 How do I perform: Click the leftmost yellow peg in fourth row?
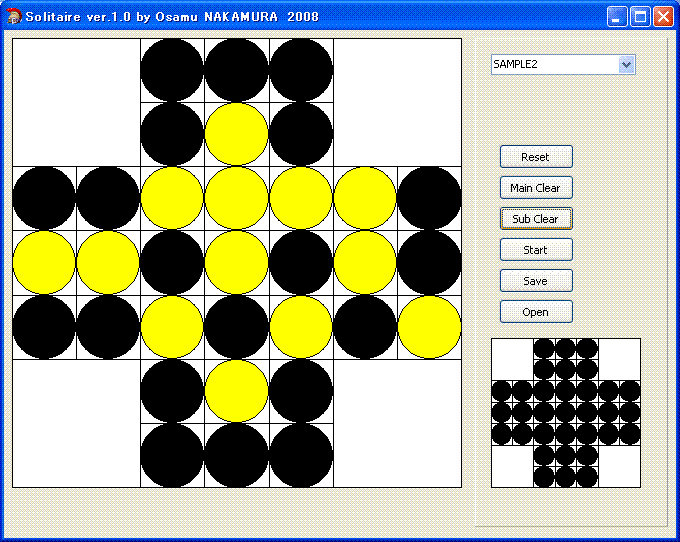(x=44, y=262)
